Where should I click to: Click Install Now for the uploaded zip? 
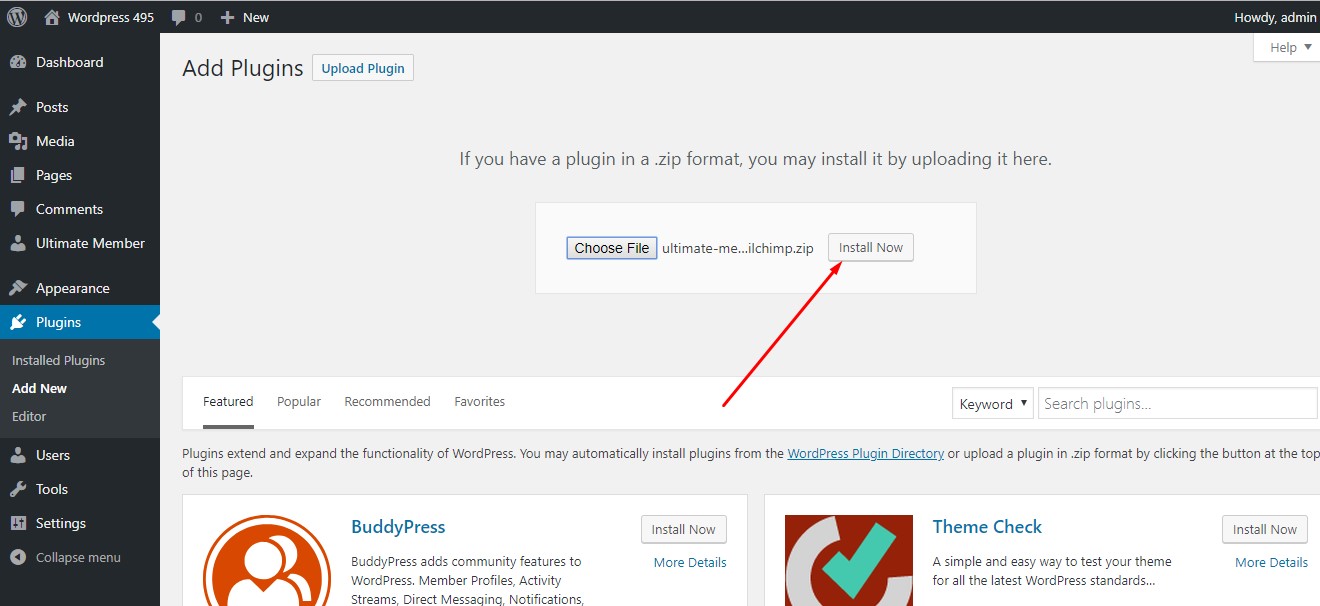871,247
